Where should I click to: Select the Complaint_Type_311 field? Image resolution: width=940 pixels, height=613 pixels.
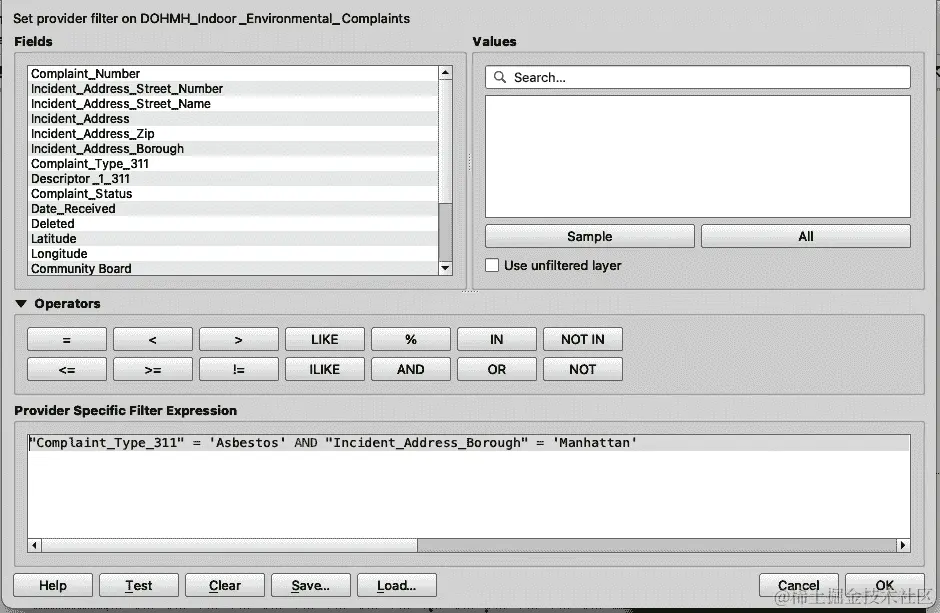(x=233, y=163)
